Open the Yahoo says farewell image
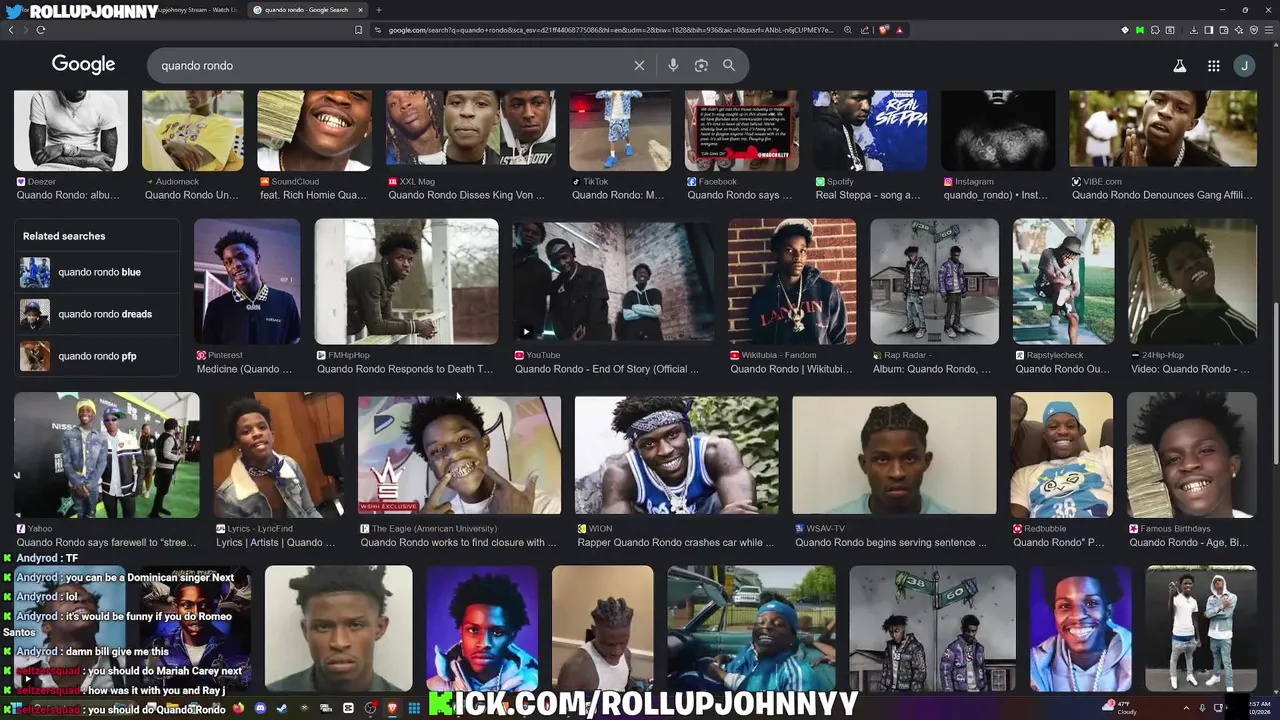 click(x=107, y=454)
